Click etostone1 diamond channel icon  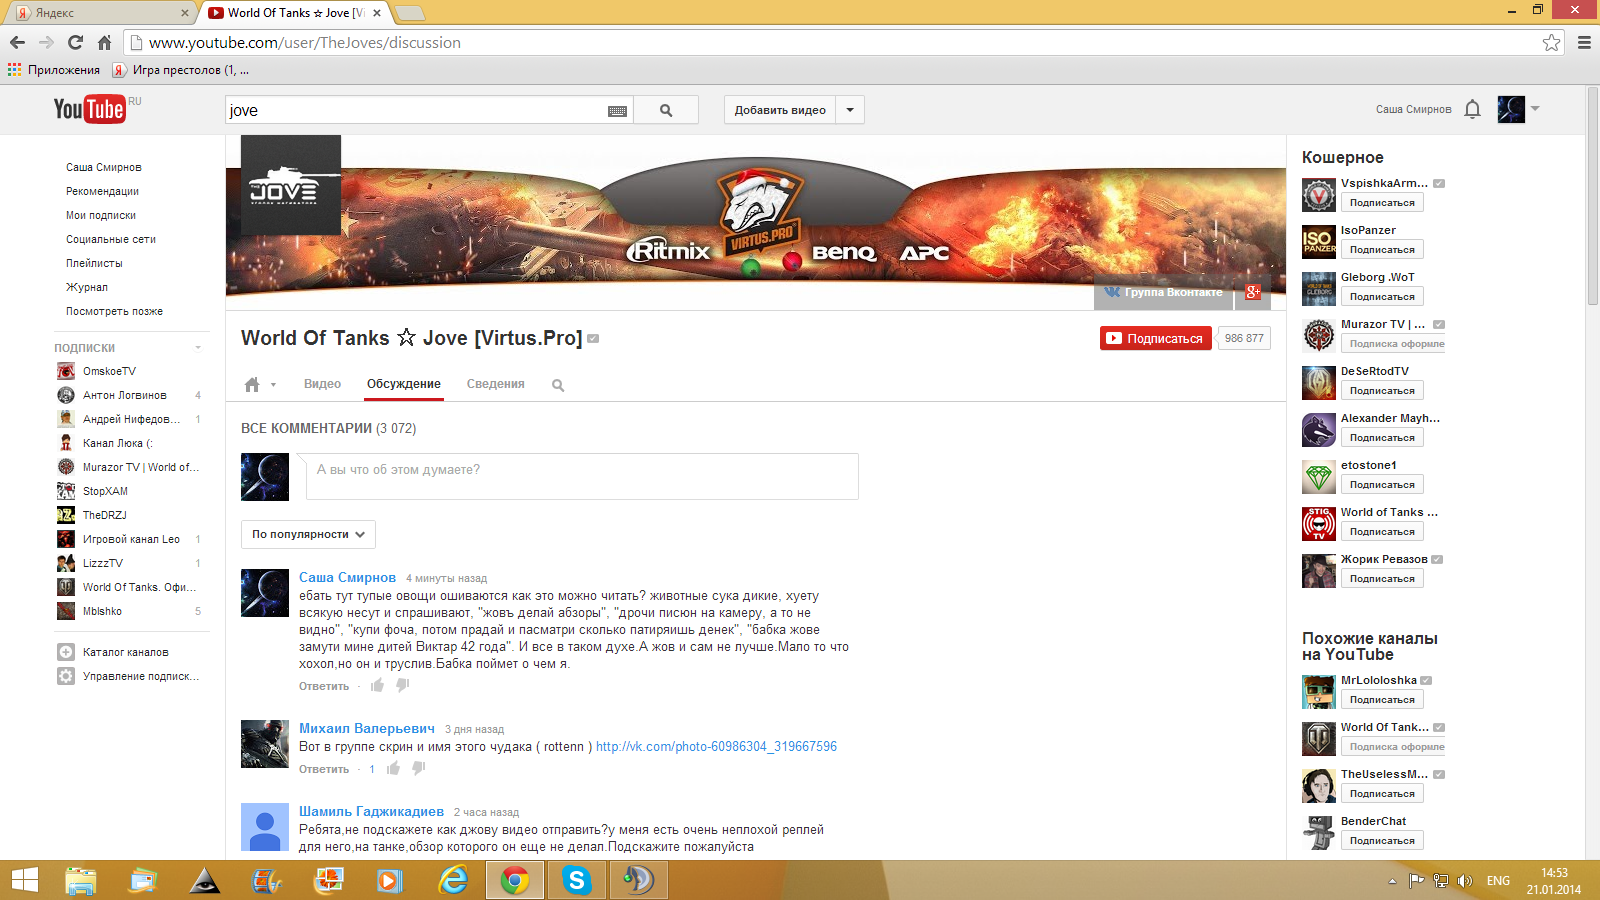[x=1319, y=476]
